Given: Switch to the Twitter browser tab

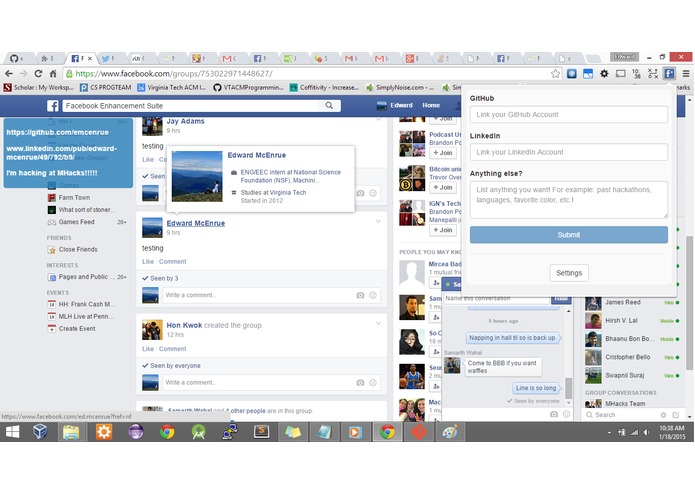Looking at the screenshot, I should tap(108, 58).
